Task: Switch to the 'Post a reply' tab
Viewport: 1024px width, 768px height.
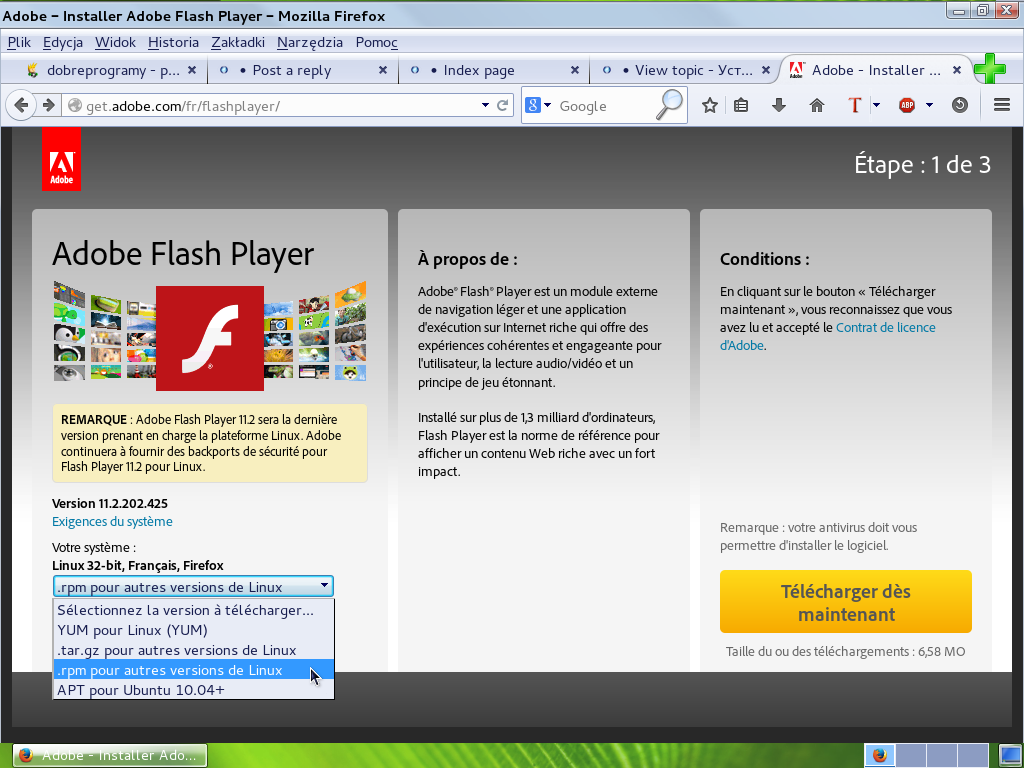Action: coord(291,70)
